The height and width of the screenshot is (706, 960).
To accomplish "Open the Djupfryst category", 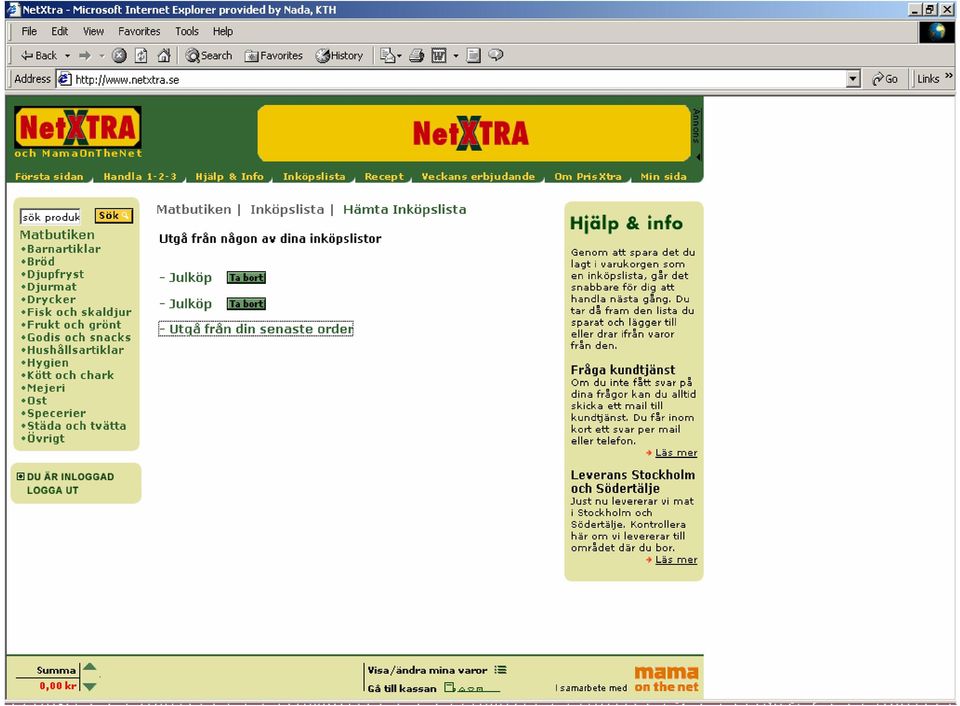I will coord(55,274).
